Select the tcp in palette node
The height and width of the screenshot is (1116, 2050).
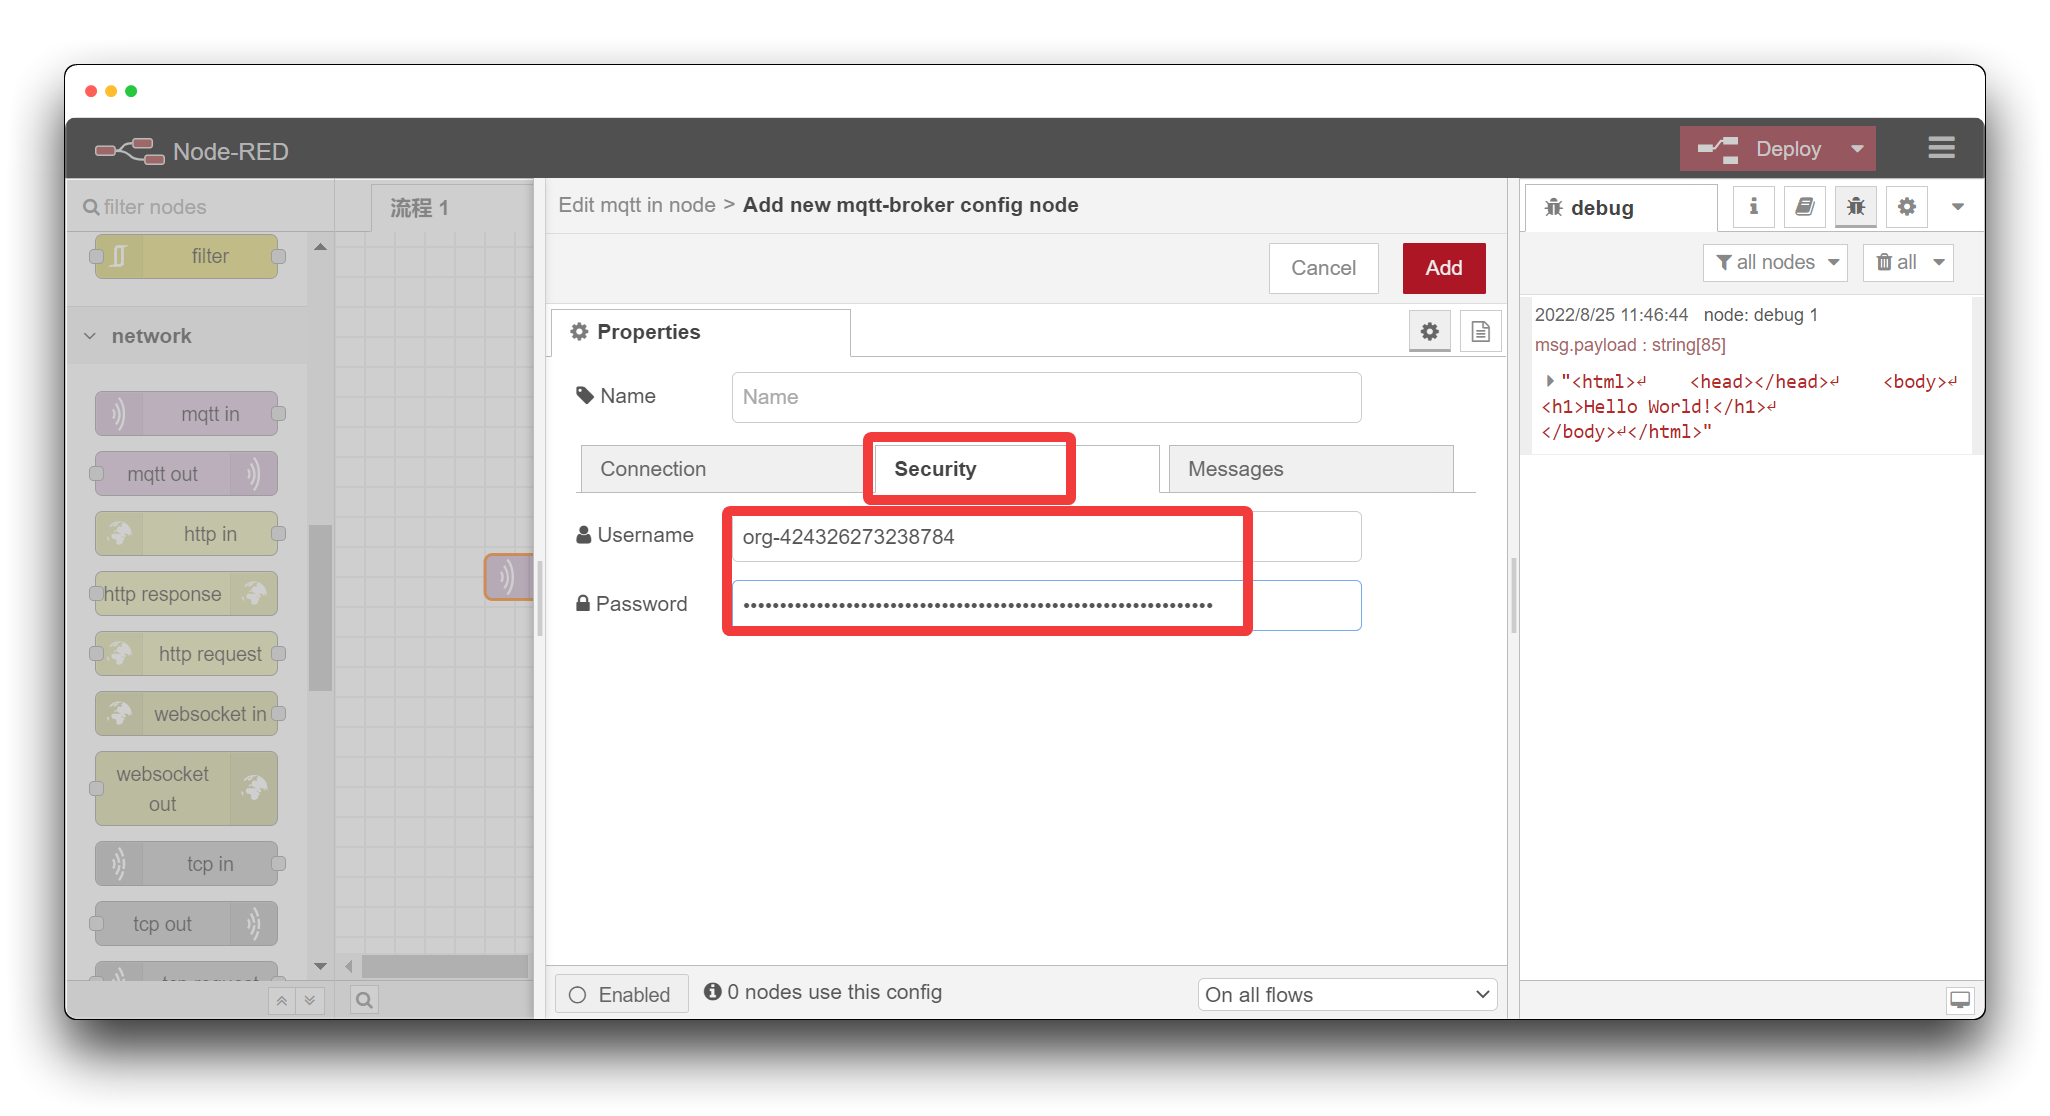187,863
